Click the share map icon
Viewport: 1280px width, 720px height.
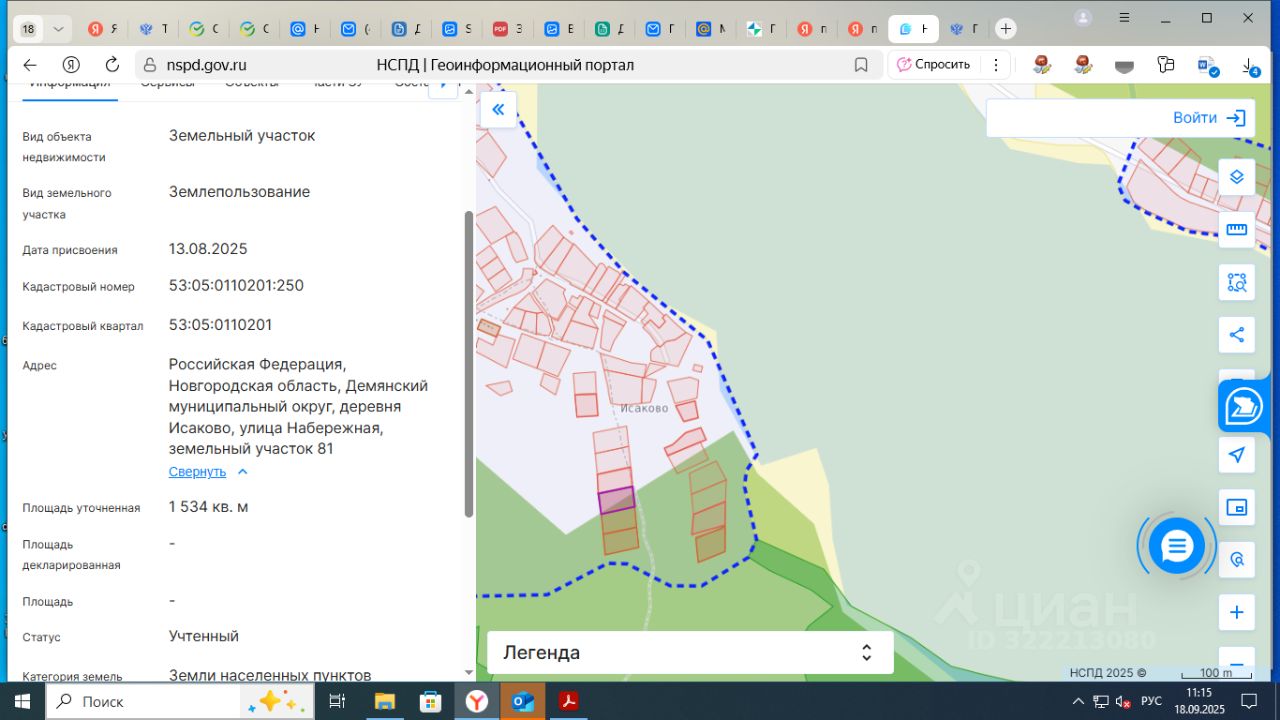pos(1236,335)
